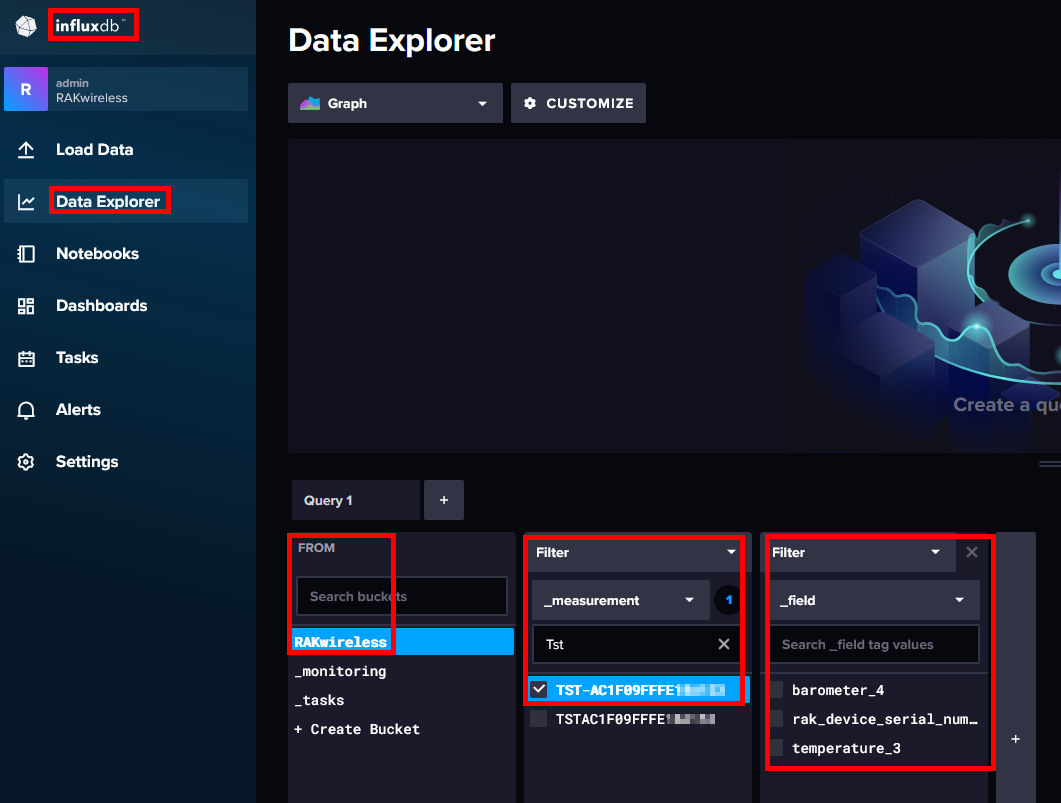Click the Notebooks book icon
The width and height of the screenshot is (1061, 803).
click(x=26, y=254)
